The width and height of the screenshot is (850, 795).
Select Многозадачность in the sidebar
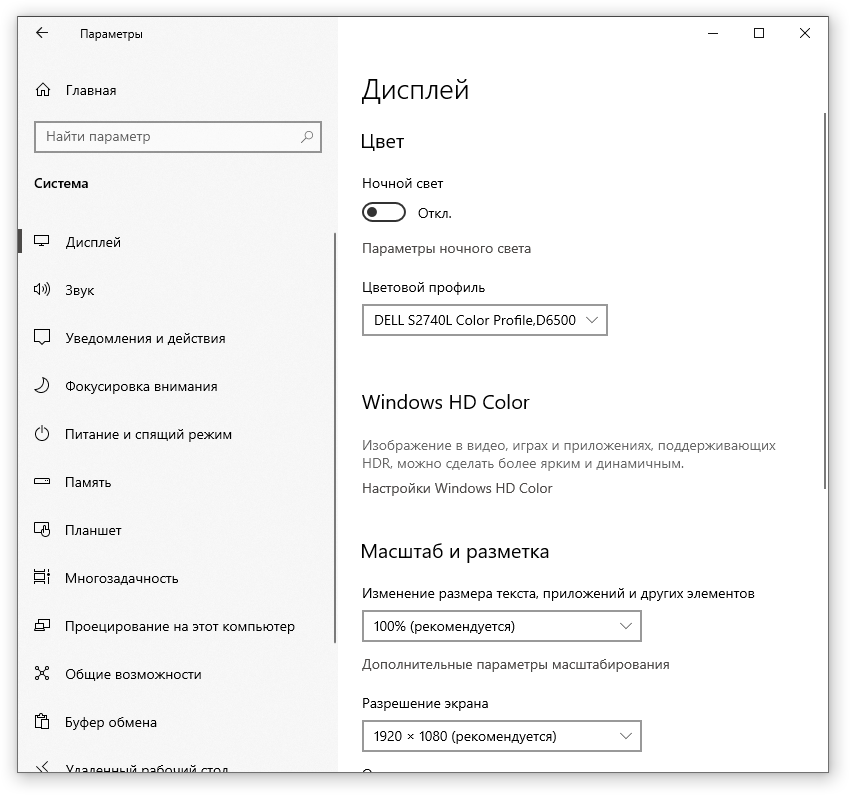pos(121,578)
